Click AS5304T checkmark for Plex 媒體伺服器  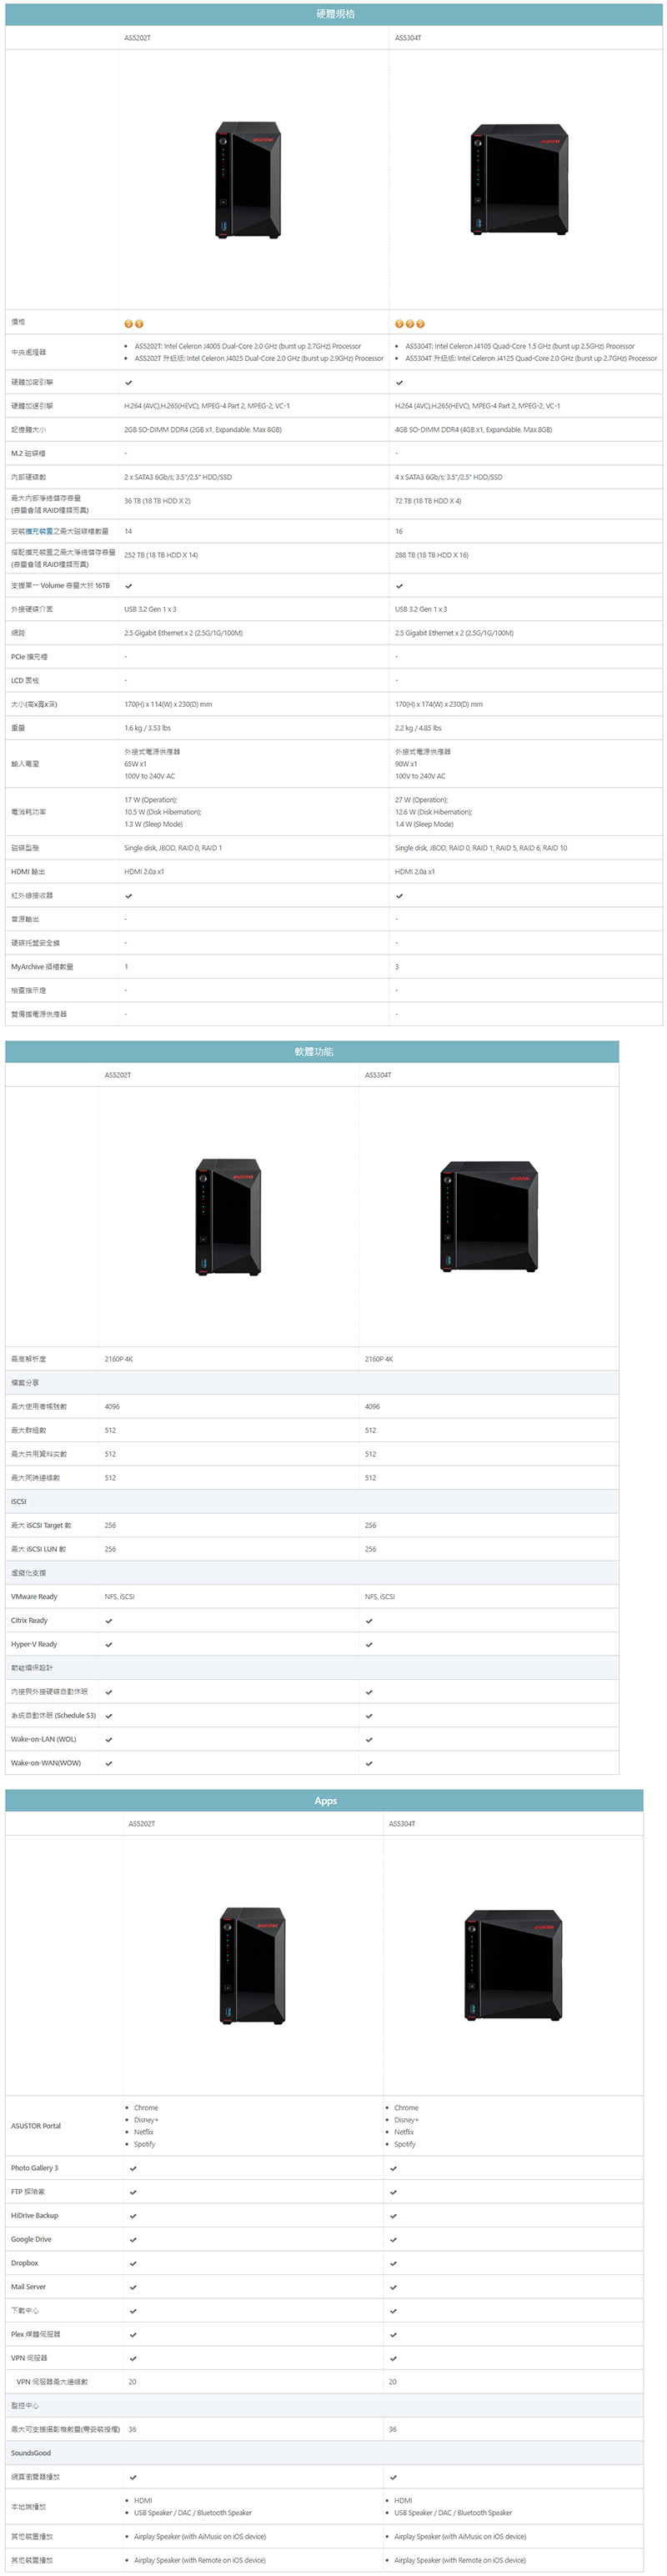coord(393,2334)
